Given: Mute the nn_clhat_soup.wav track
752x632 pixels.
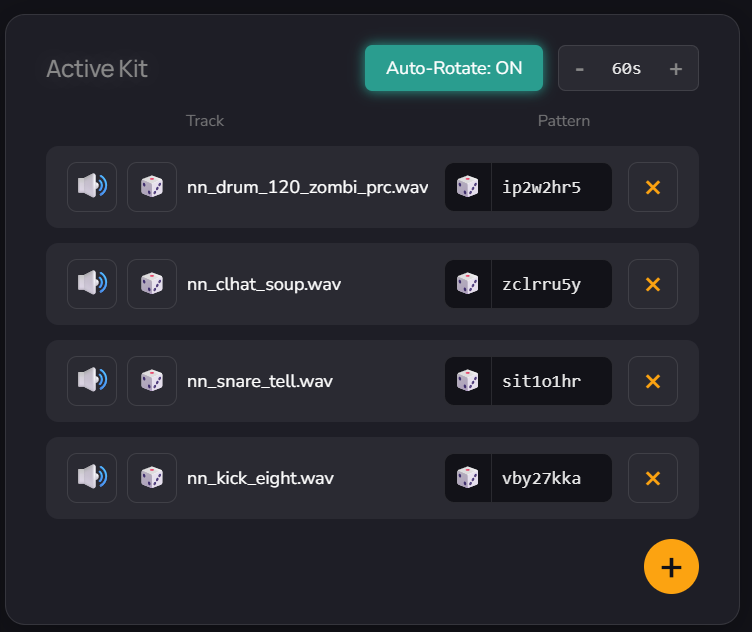Looking at the screenshot, I should tap(92, 284).
